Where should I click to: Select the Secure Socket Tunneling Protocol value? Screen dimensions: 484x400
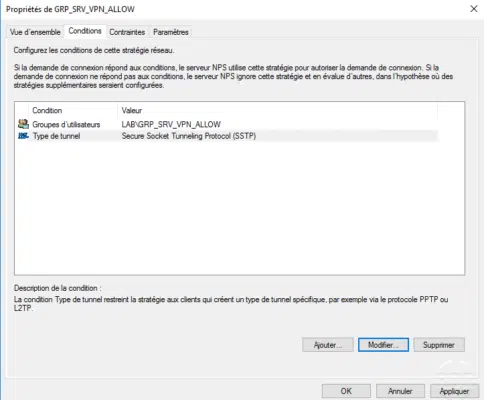189,136
